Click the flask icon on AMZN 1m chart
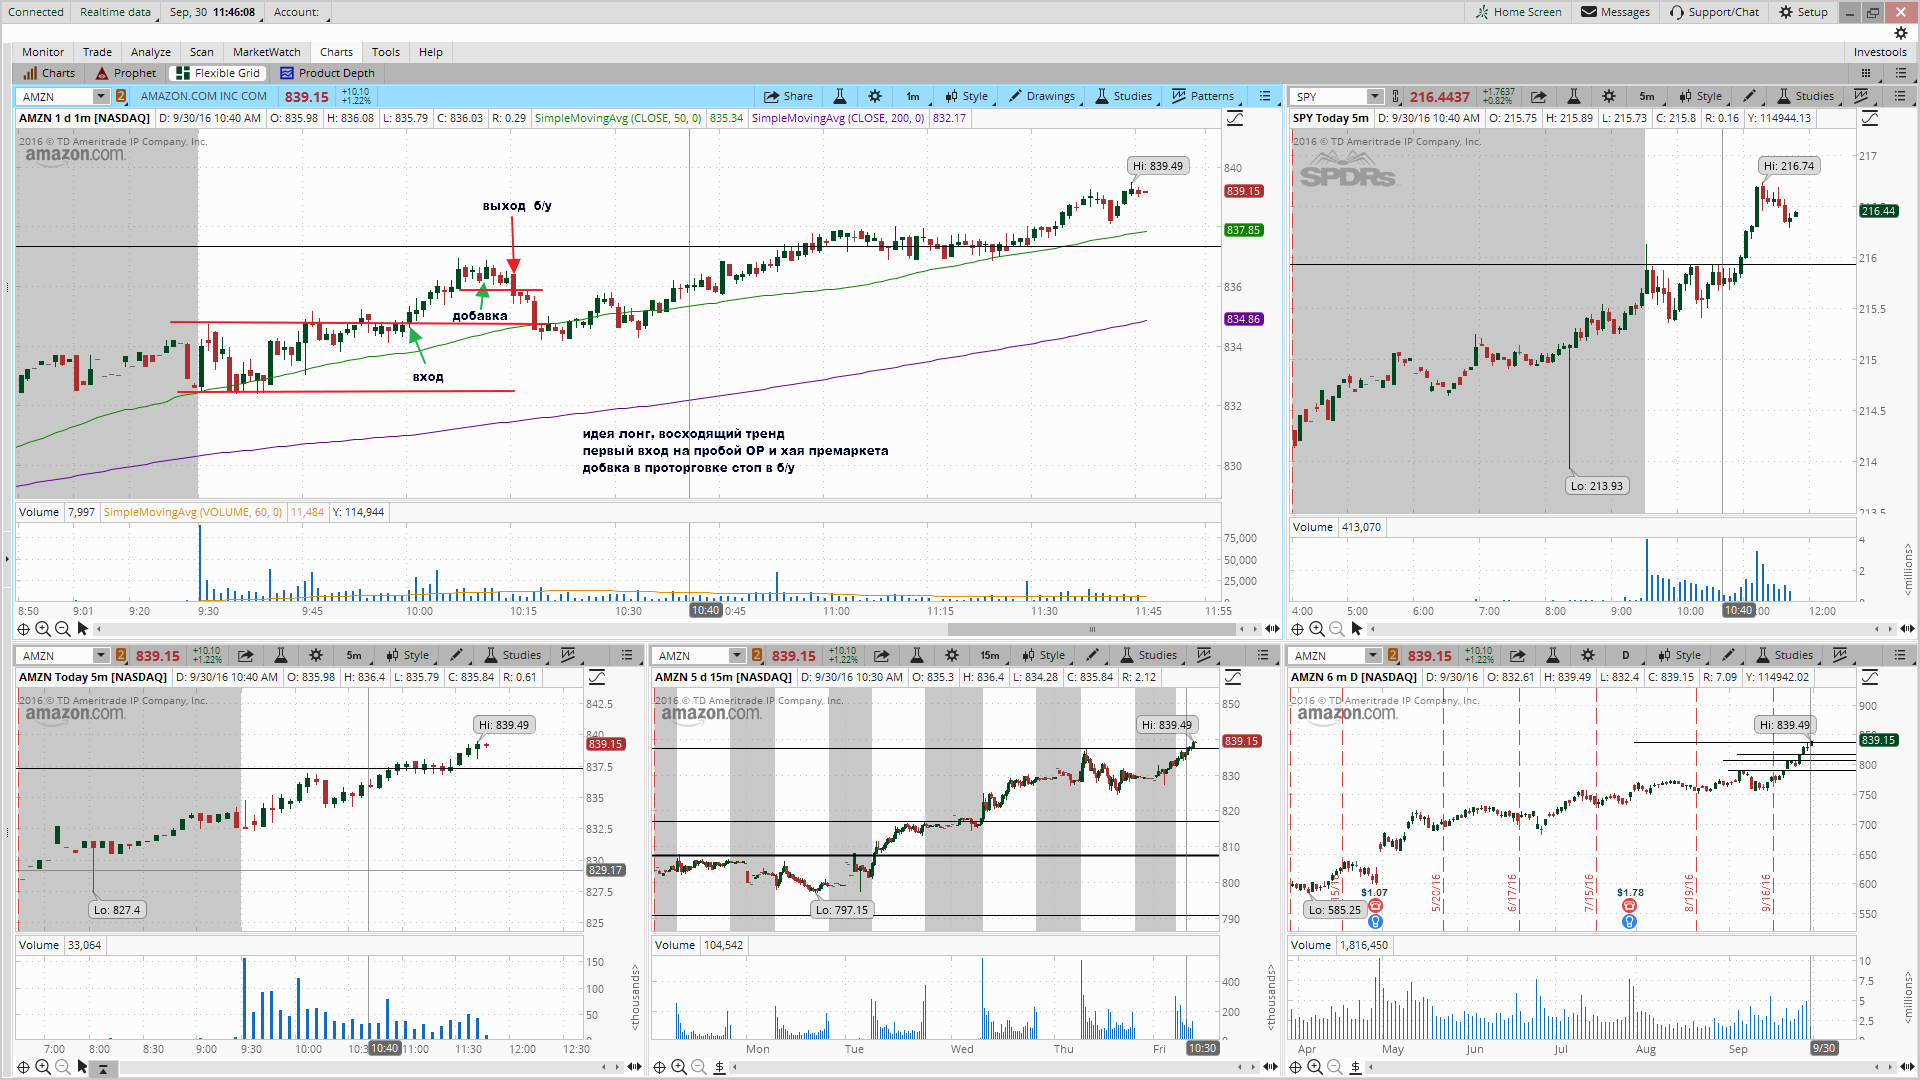The height and width of the screenshot is (1080, 1920). tap(840, 96)
